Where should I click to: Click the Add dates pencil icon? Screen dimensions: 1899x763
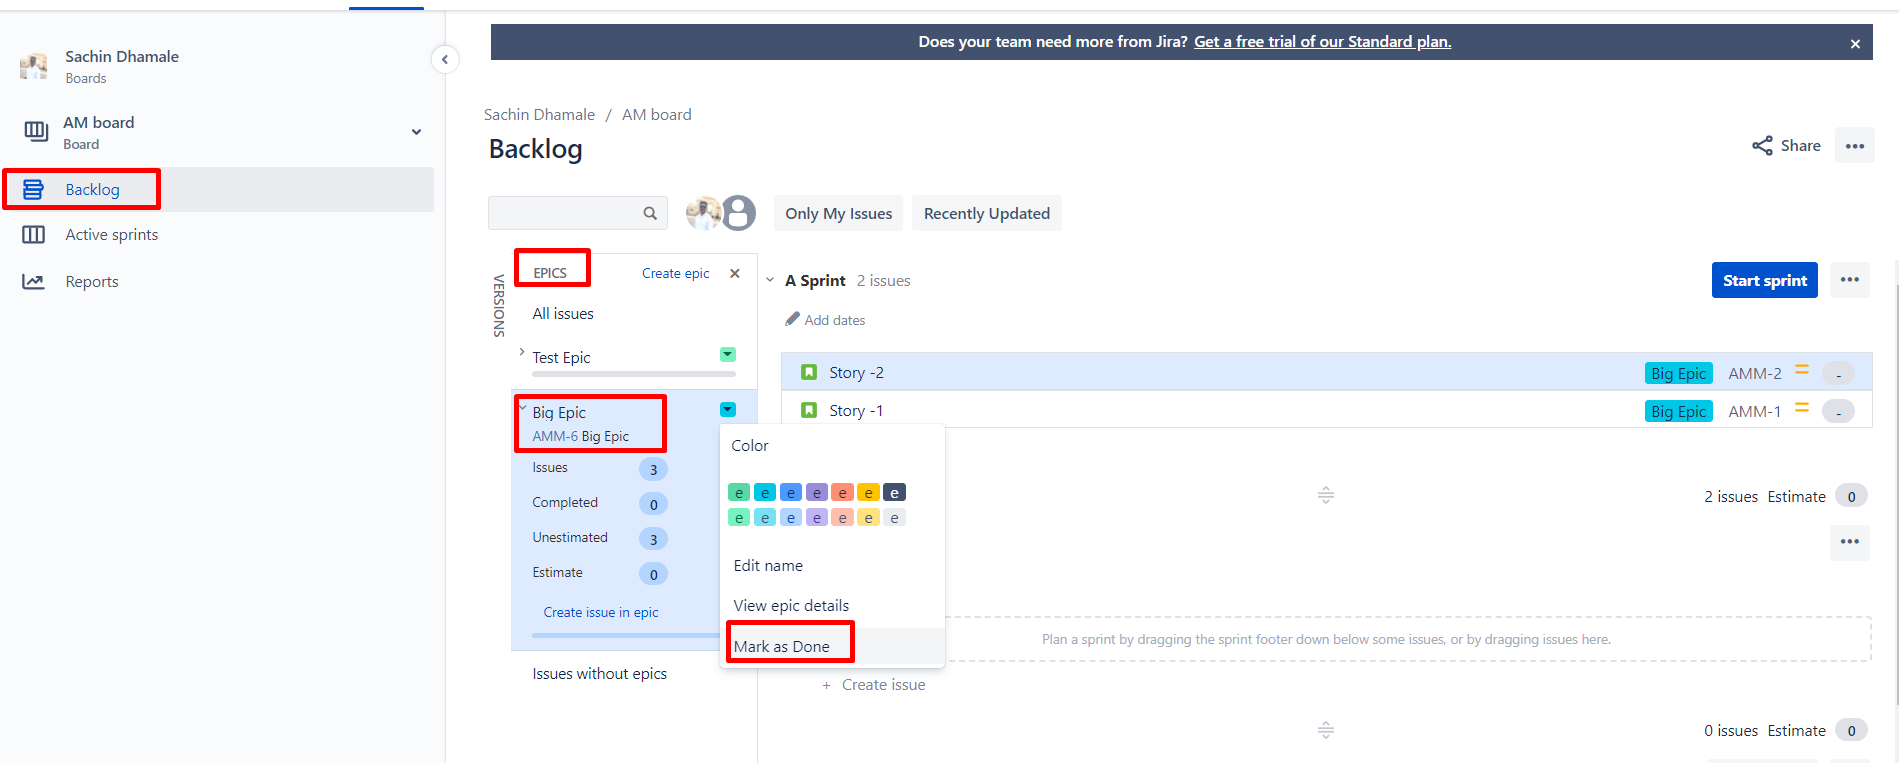click(x=793, y=319)
